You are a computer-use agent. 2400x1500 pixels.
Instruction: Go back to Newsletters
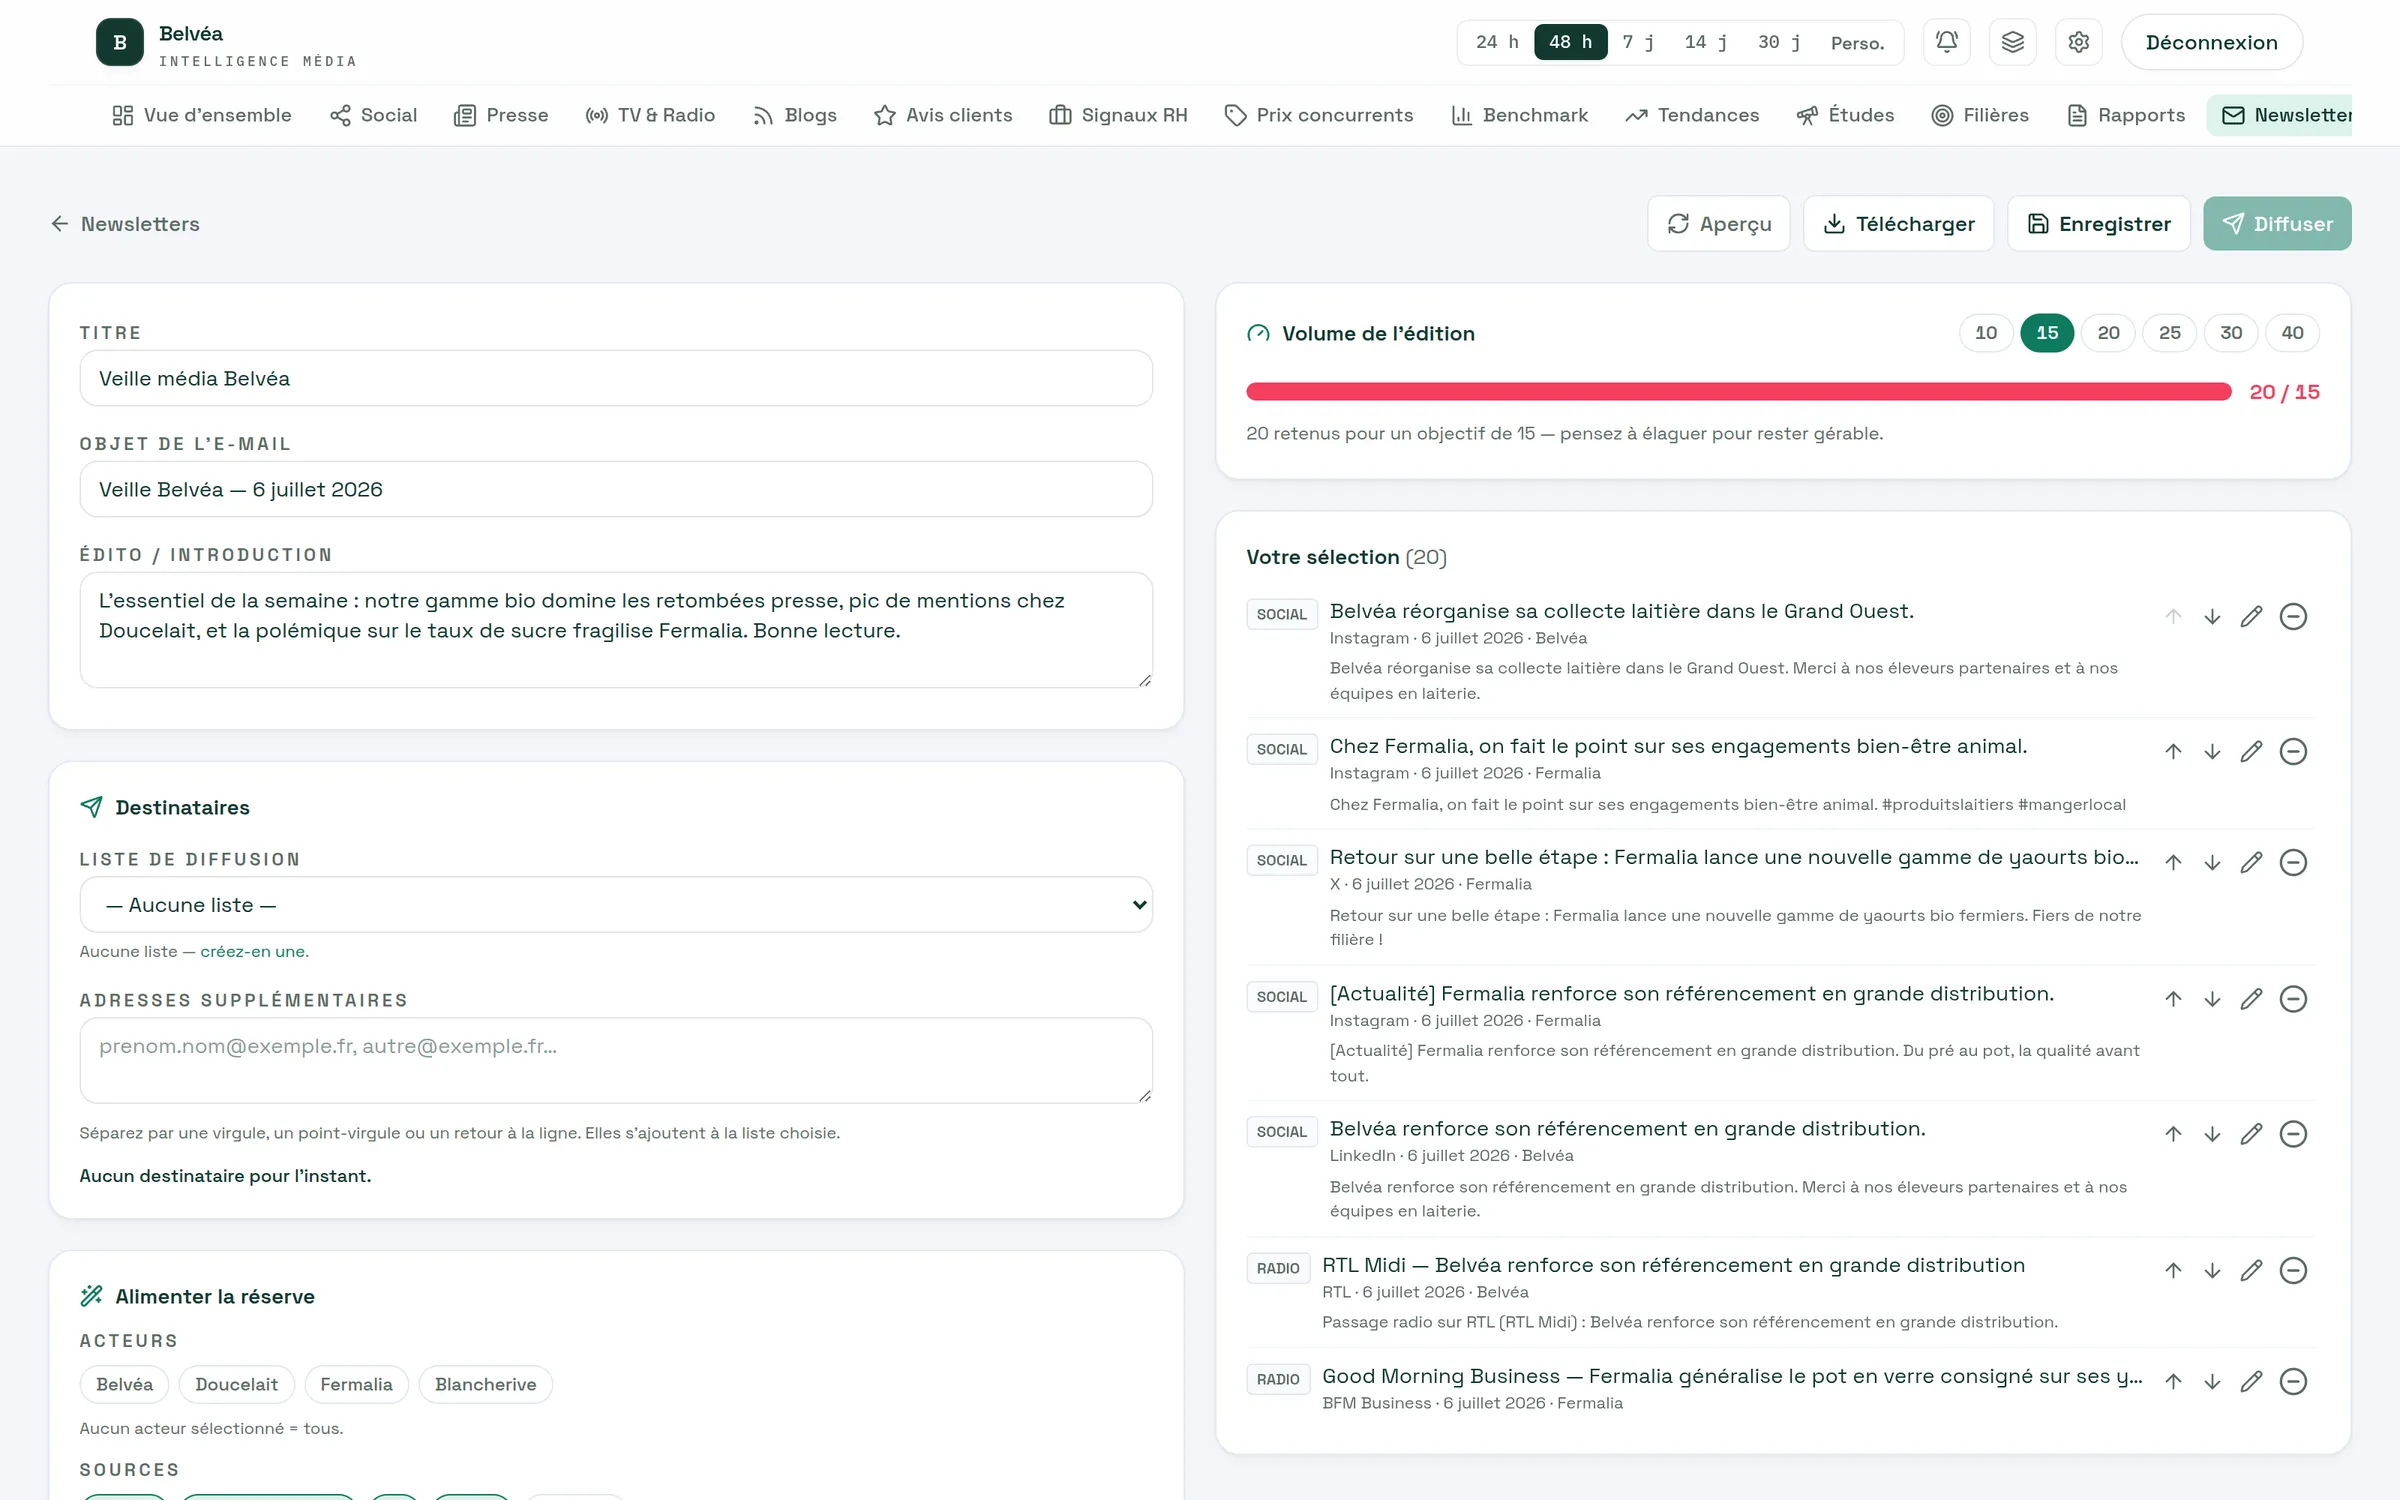[126, 224]
